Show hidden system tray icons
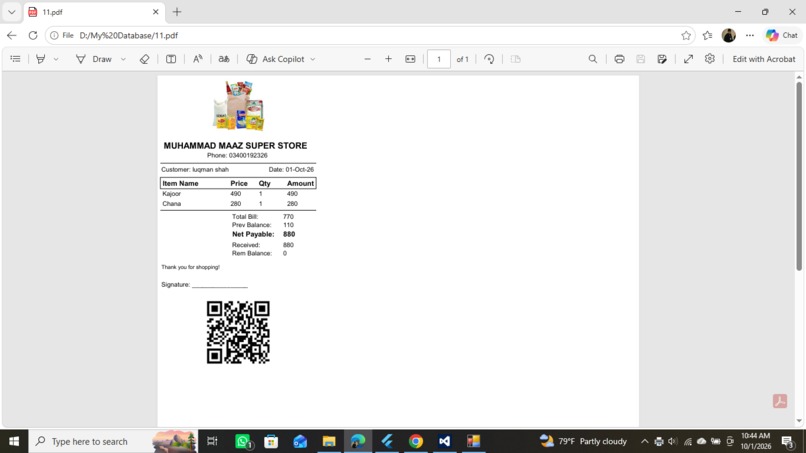Image resolution: width=806 pixels, height=453 pixels. coord(644,441)
